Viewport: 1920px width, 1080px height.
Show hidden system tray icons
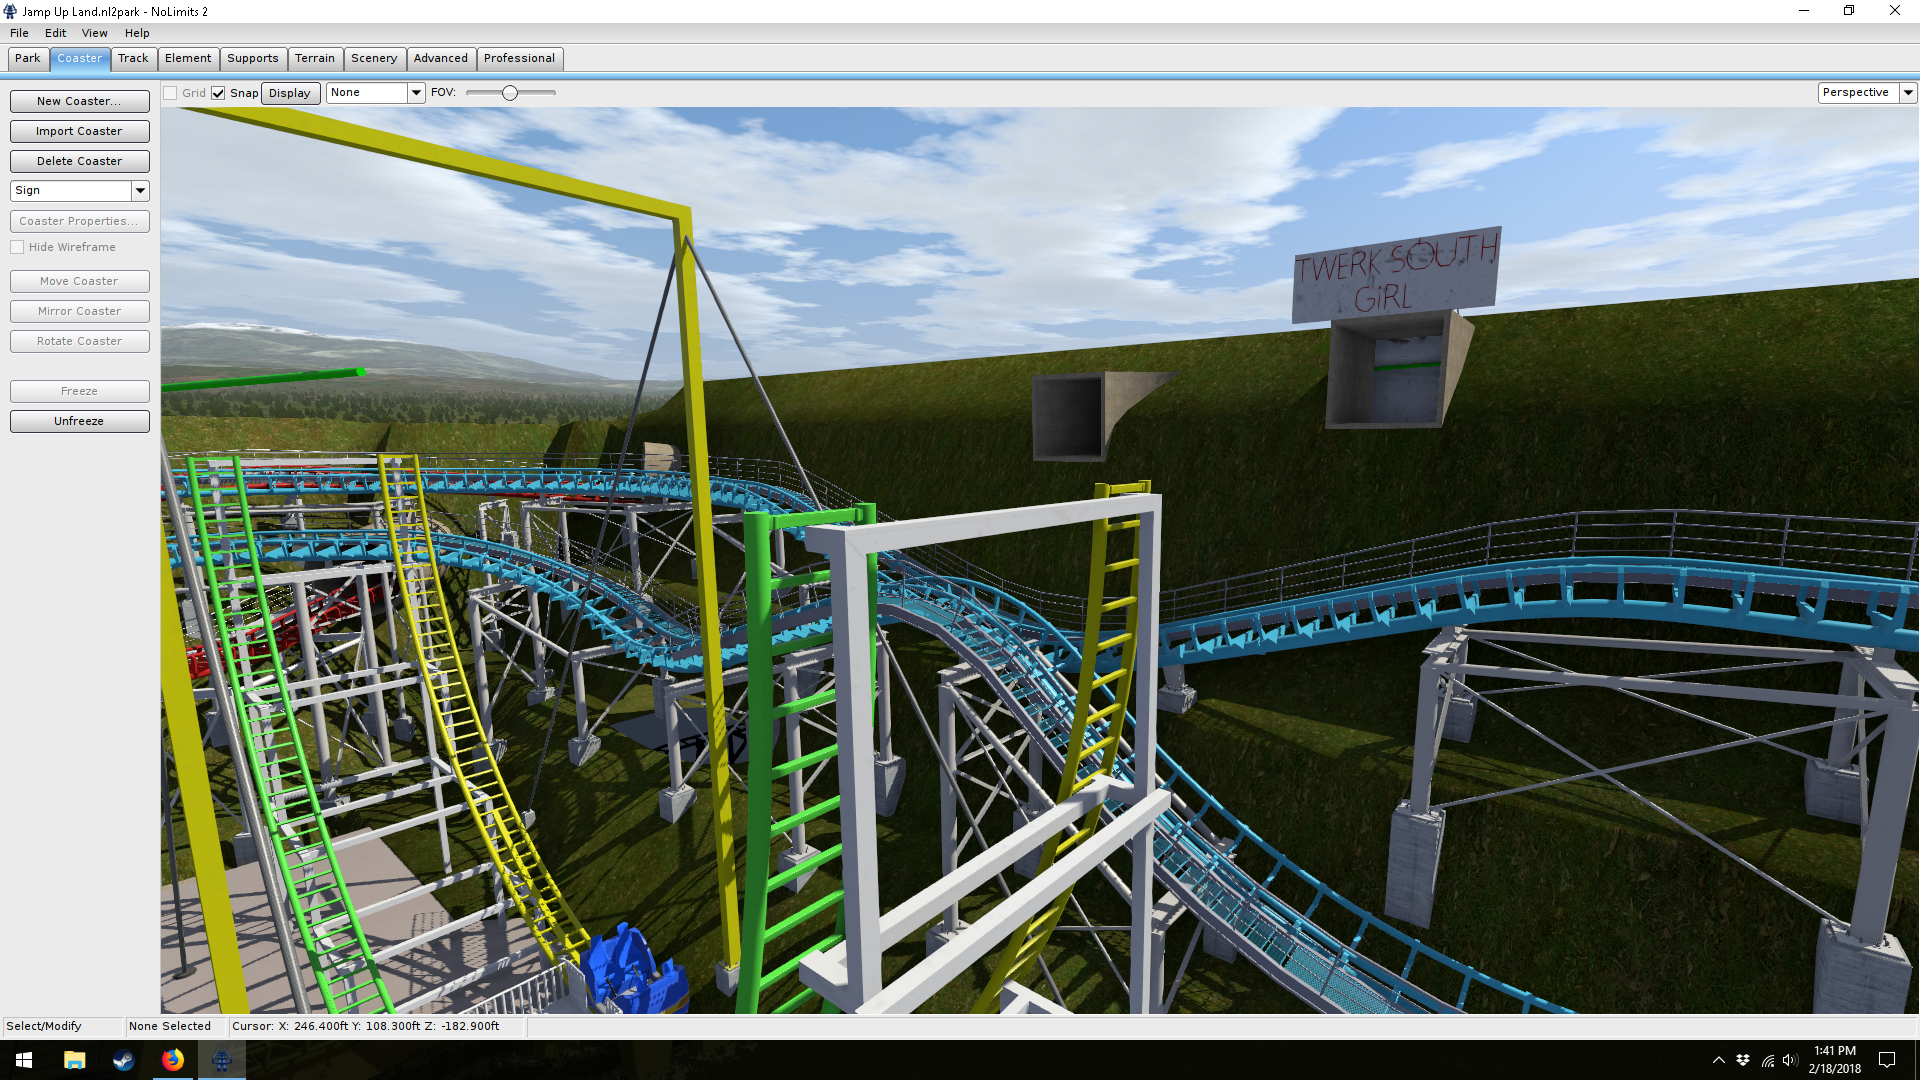pos(1718,1060)
